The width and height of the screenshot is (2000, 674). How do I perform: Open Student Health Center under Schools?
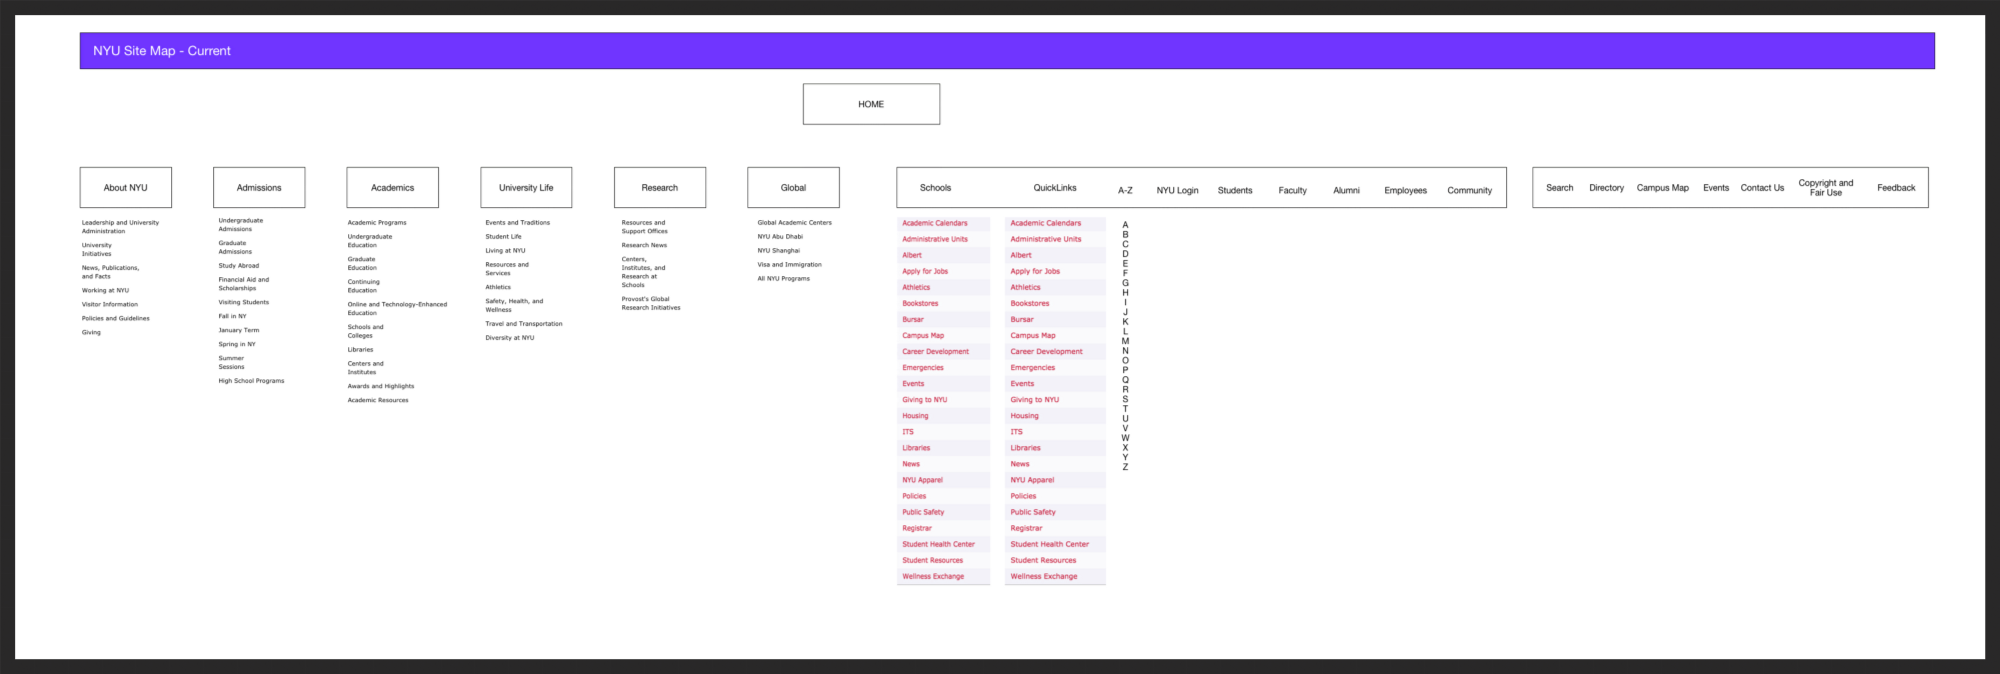coord(938,544)
